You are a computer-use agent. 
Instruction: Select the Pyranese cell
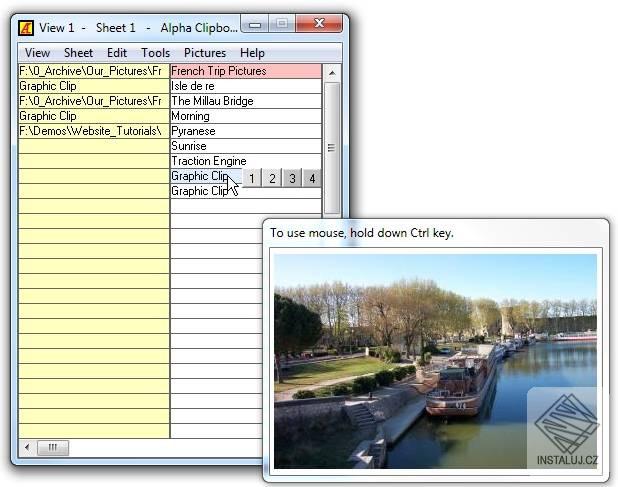[x=246, y=131]
